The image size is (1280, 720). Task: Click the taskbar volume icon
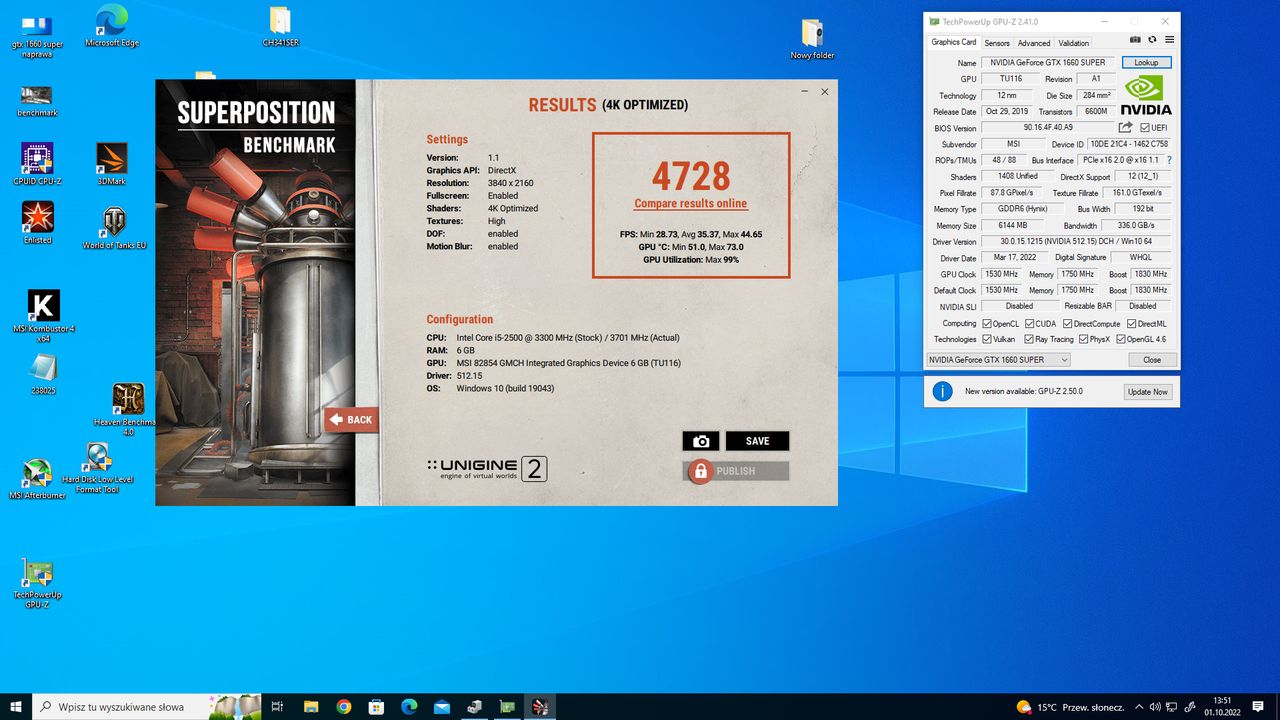click(x=1154, y=707)
